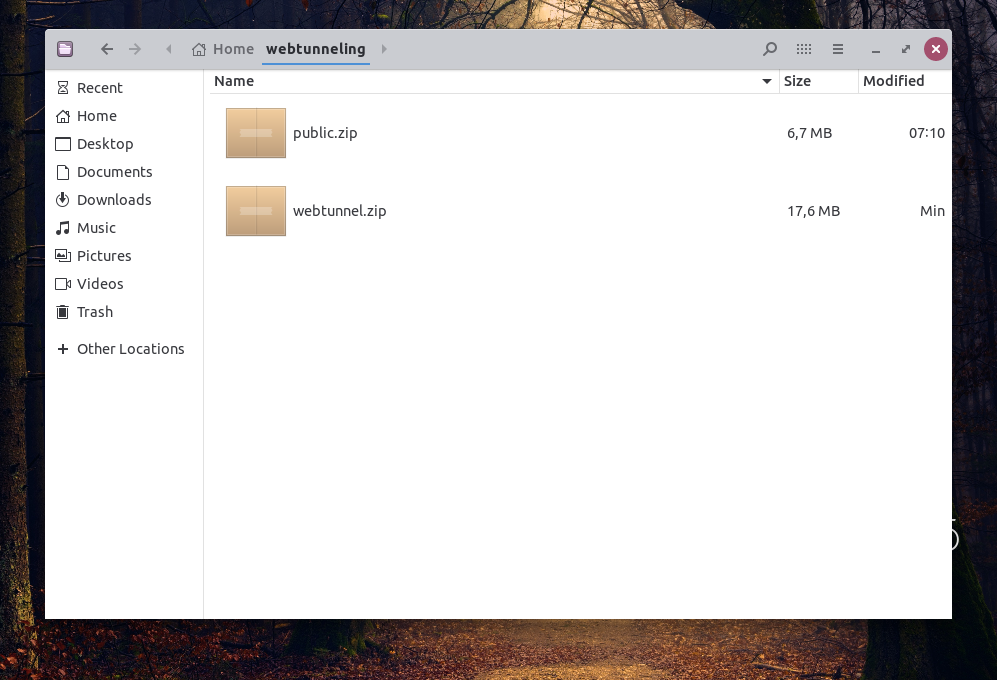
Task: Open the search in Files
Action: (769, 48)
